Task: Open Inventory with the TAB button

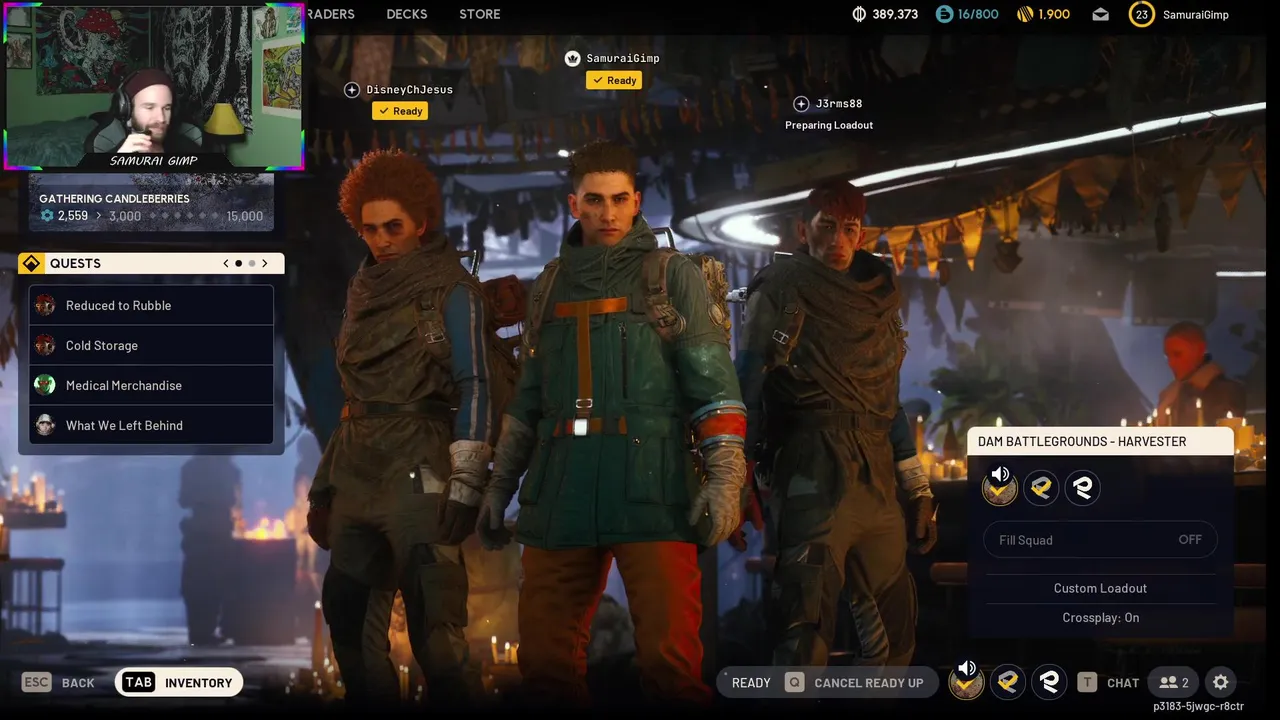Action: tap(179, 682)
